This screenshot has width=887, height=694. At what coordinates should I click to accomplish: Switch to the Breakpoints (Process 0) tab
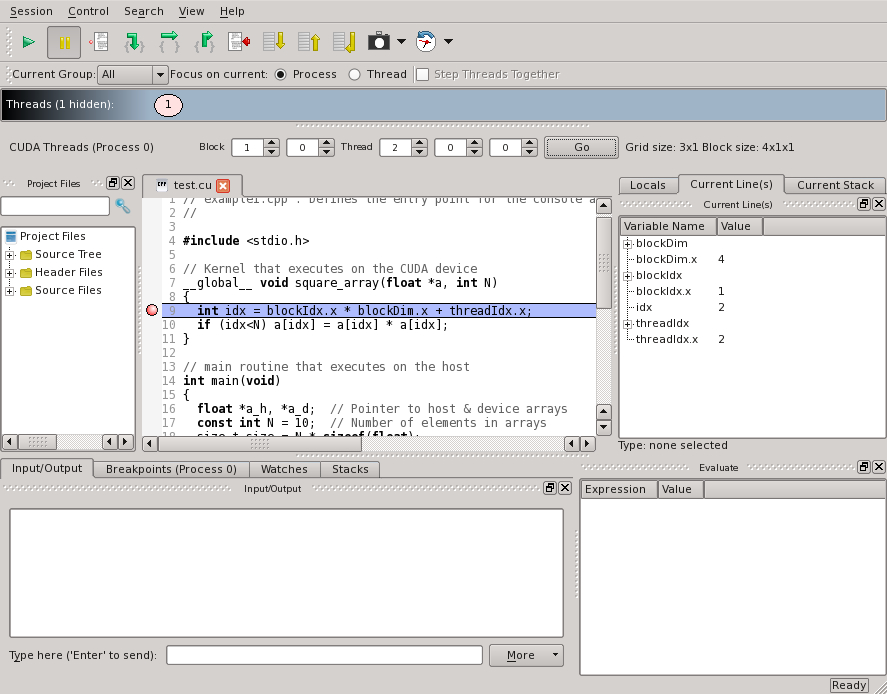pyautogui.click(x=171, y=469)
